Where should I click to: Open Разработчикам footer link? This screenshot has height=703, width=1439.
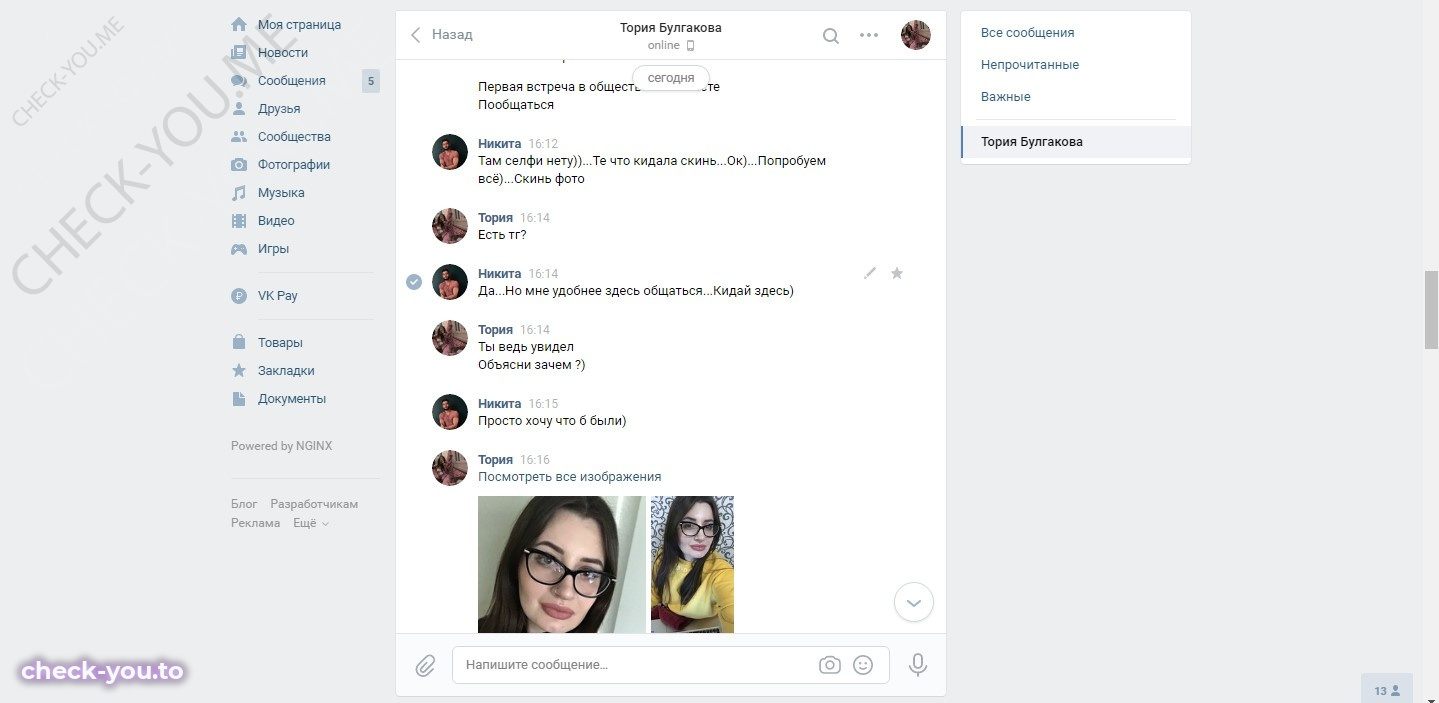(314, 504)
